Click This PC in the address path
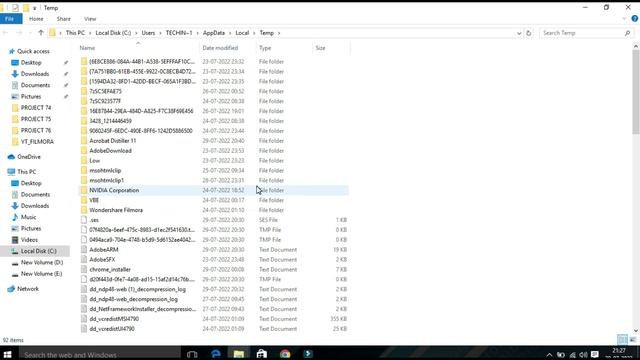The width and height of the screenshot is (640, 360). coord(75,33)
